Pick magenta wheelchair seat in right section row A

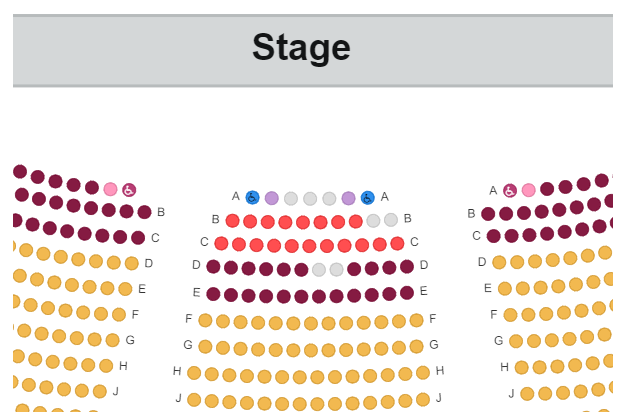pos(510,190)
